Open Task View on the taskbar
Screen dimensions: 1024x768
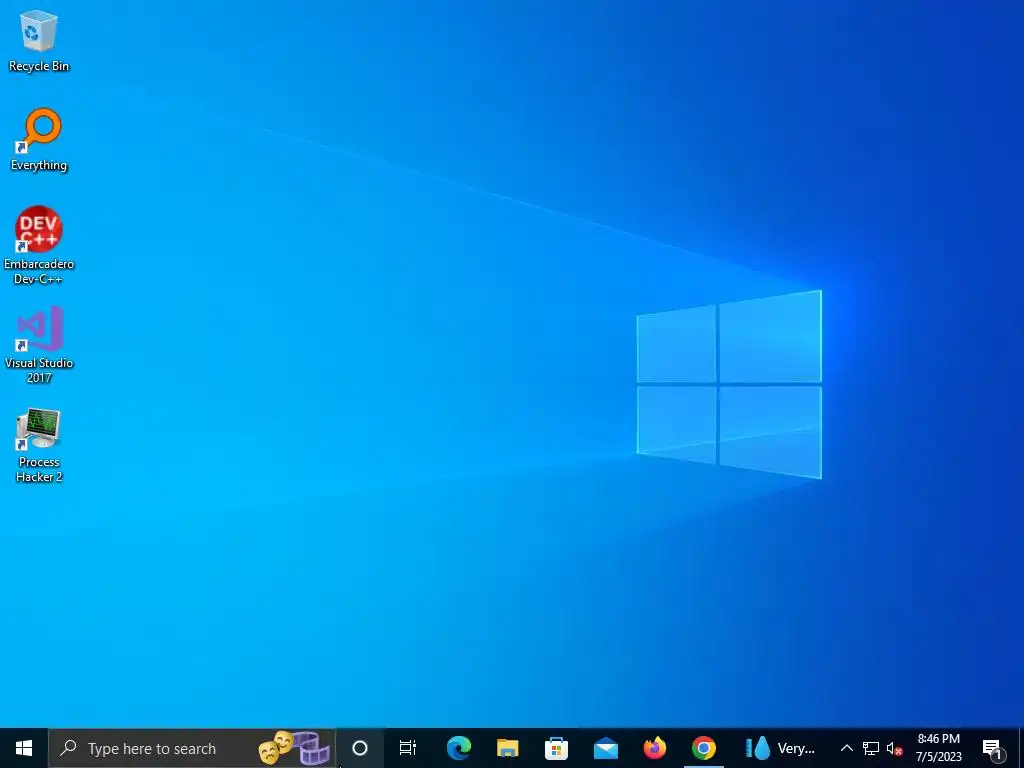point(408,748)
